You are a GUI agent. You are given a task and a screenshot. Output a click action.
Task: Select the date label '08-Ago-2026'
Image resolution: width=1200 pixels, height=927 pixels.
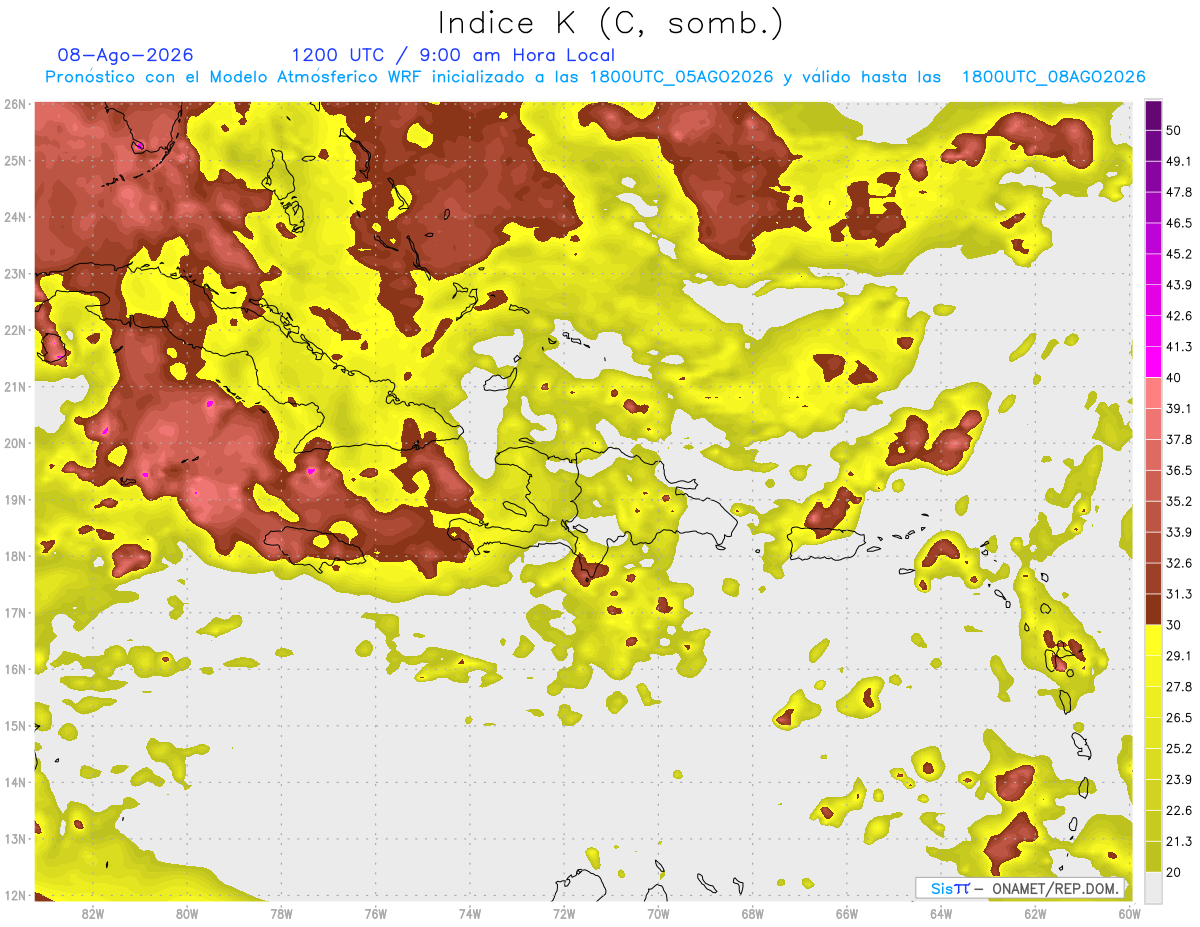[x=126, y=55]
